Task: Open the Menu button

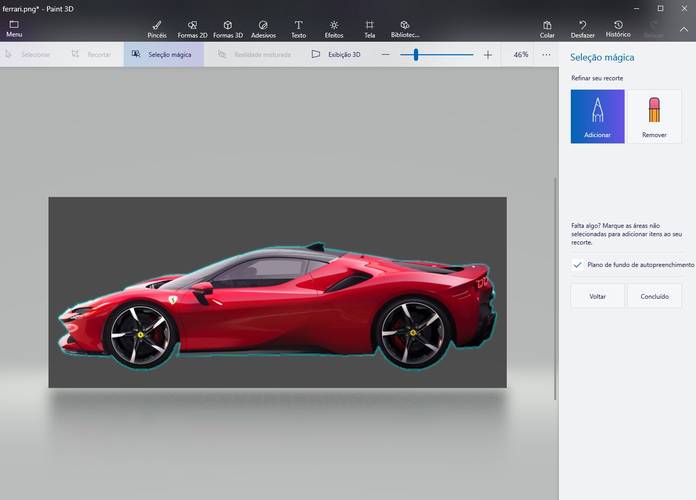Action: [x=14, y=29]
